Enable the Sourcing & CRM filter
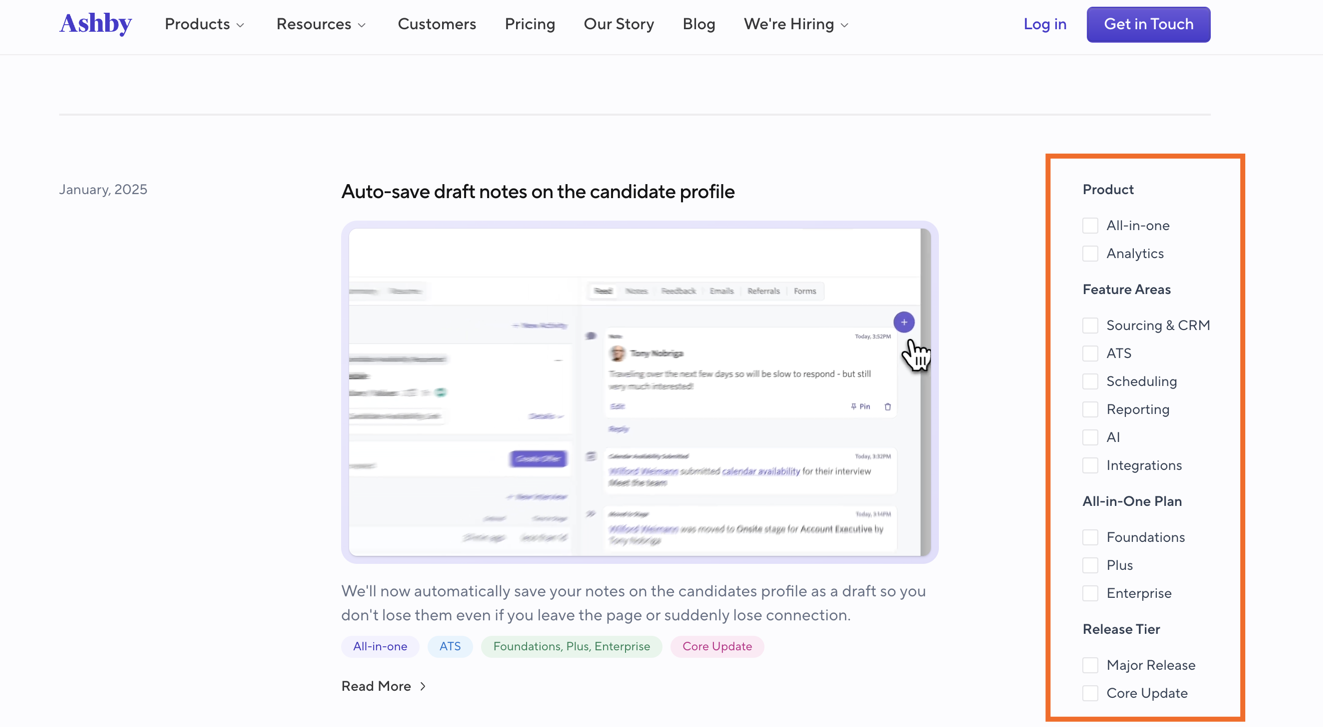1323x727 pixels. (1090, 326)
